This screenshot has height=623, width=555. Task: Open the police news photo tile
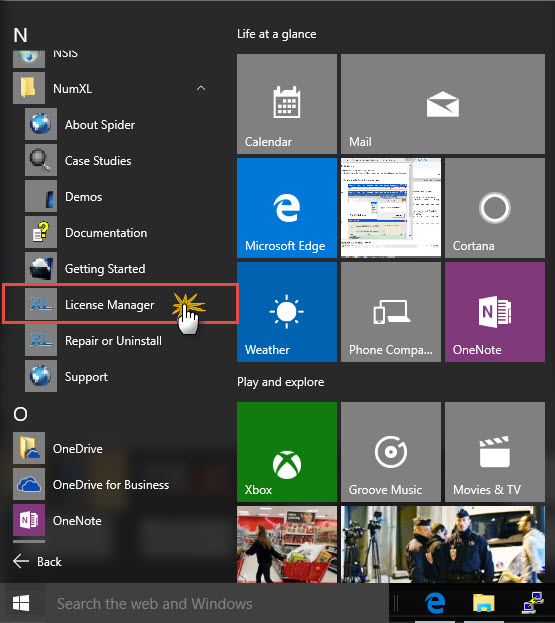pyautogui.click(x=443, y=545)
